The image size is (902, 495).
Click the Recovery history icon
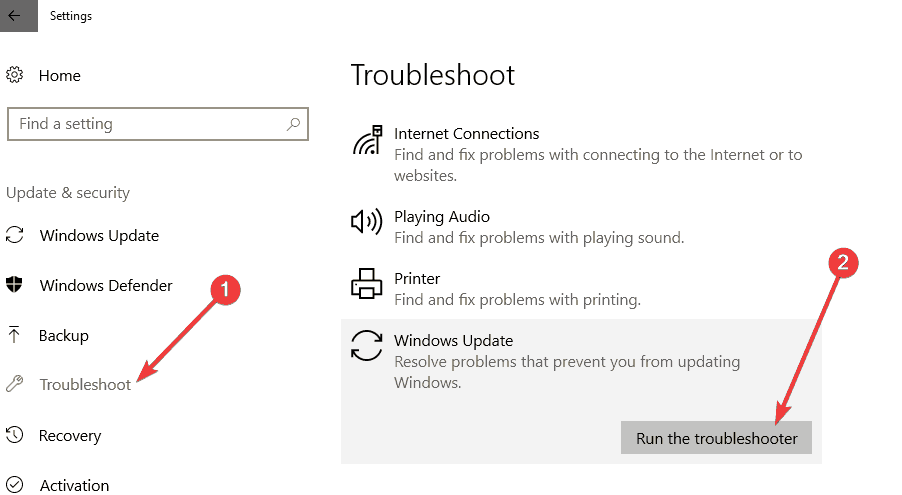tap(15, 435)
